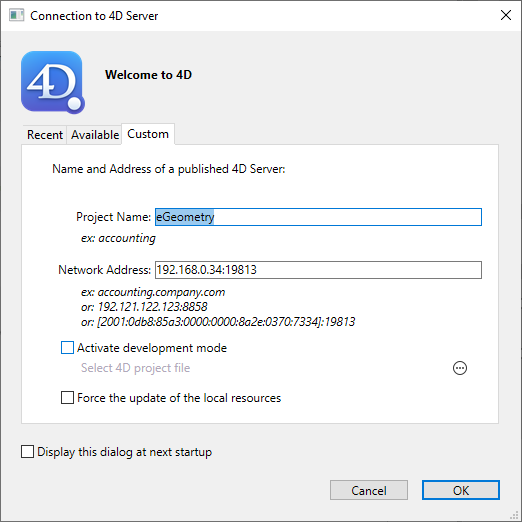Screen dimensions: 522x522
Task: Toggle Display this dialog at next startup
Action: pyautogui.click(x=27, y=452)
